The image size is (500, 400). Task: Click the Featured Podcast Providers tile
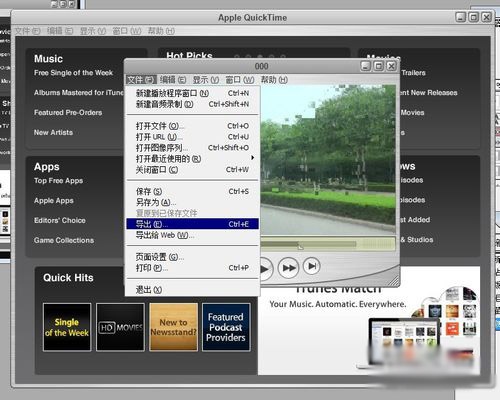point(226,327)
